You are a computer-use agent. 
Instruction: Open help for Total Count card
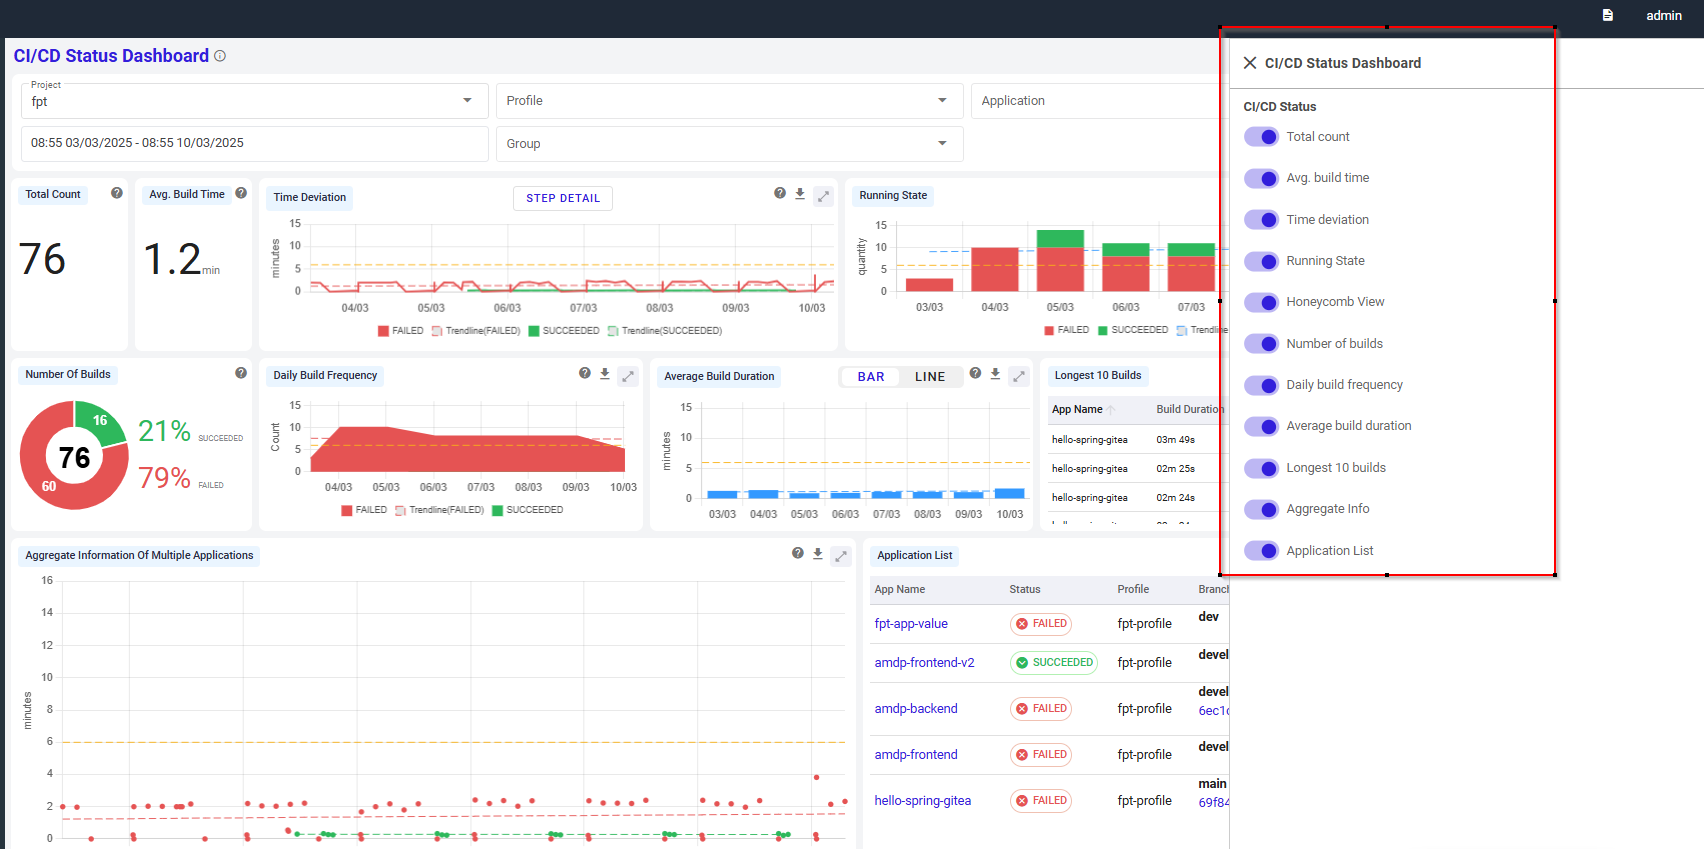tap(117, 193)
